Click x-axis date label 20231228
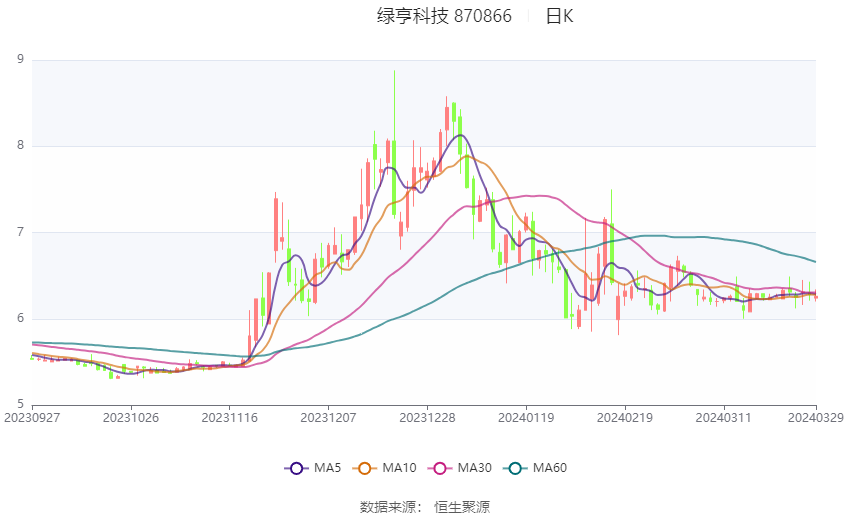Screen dimensions: 850x517 coord(427,418)
